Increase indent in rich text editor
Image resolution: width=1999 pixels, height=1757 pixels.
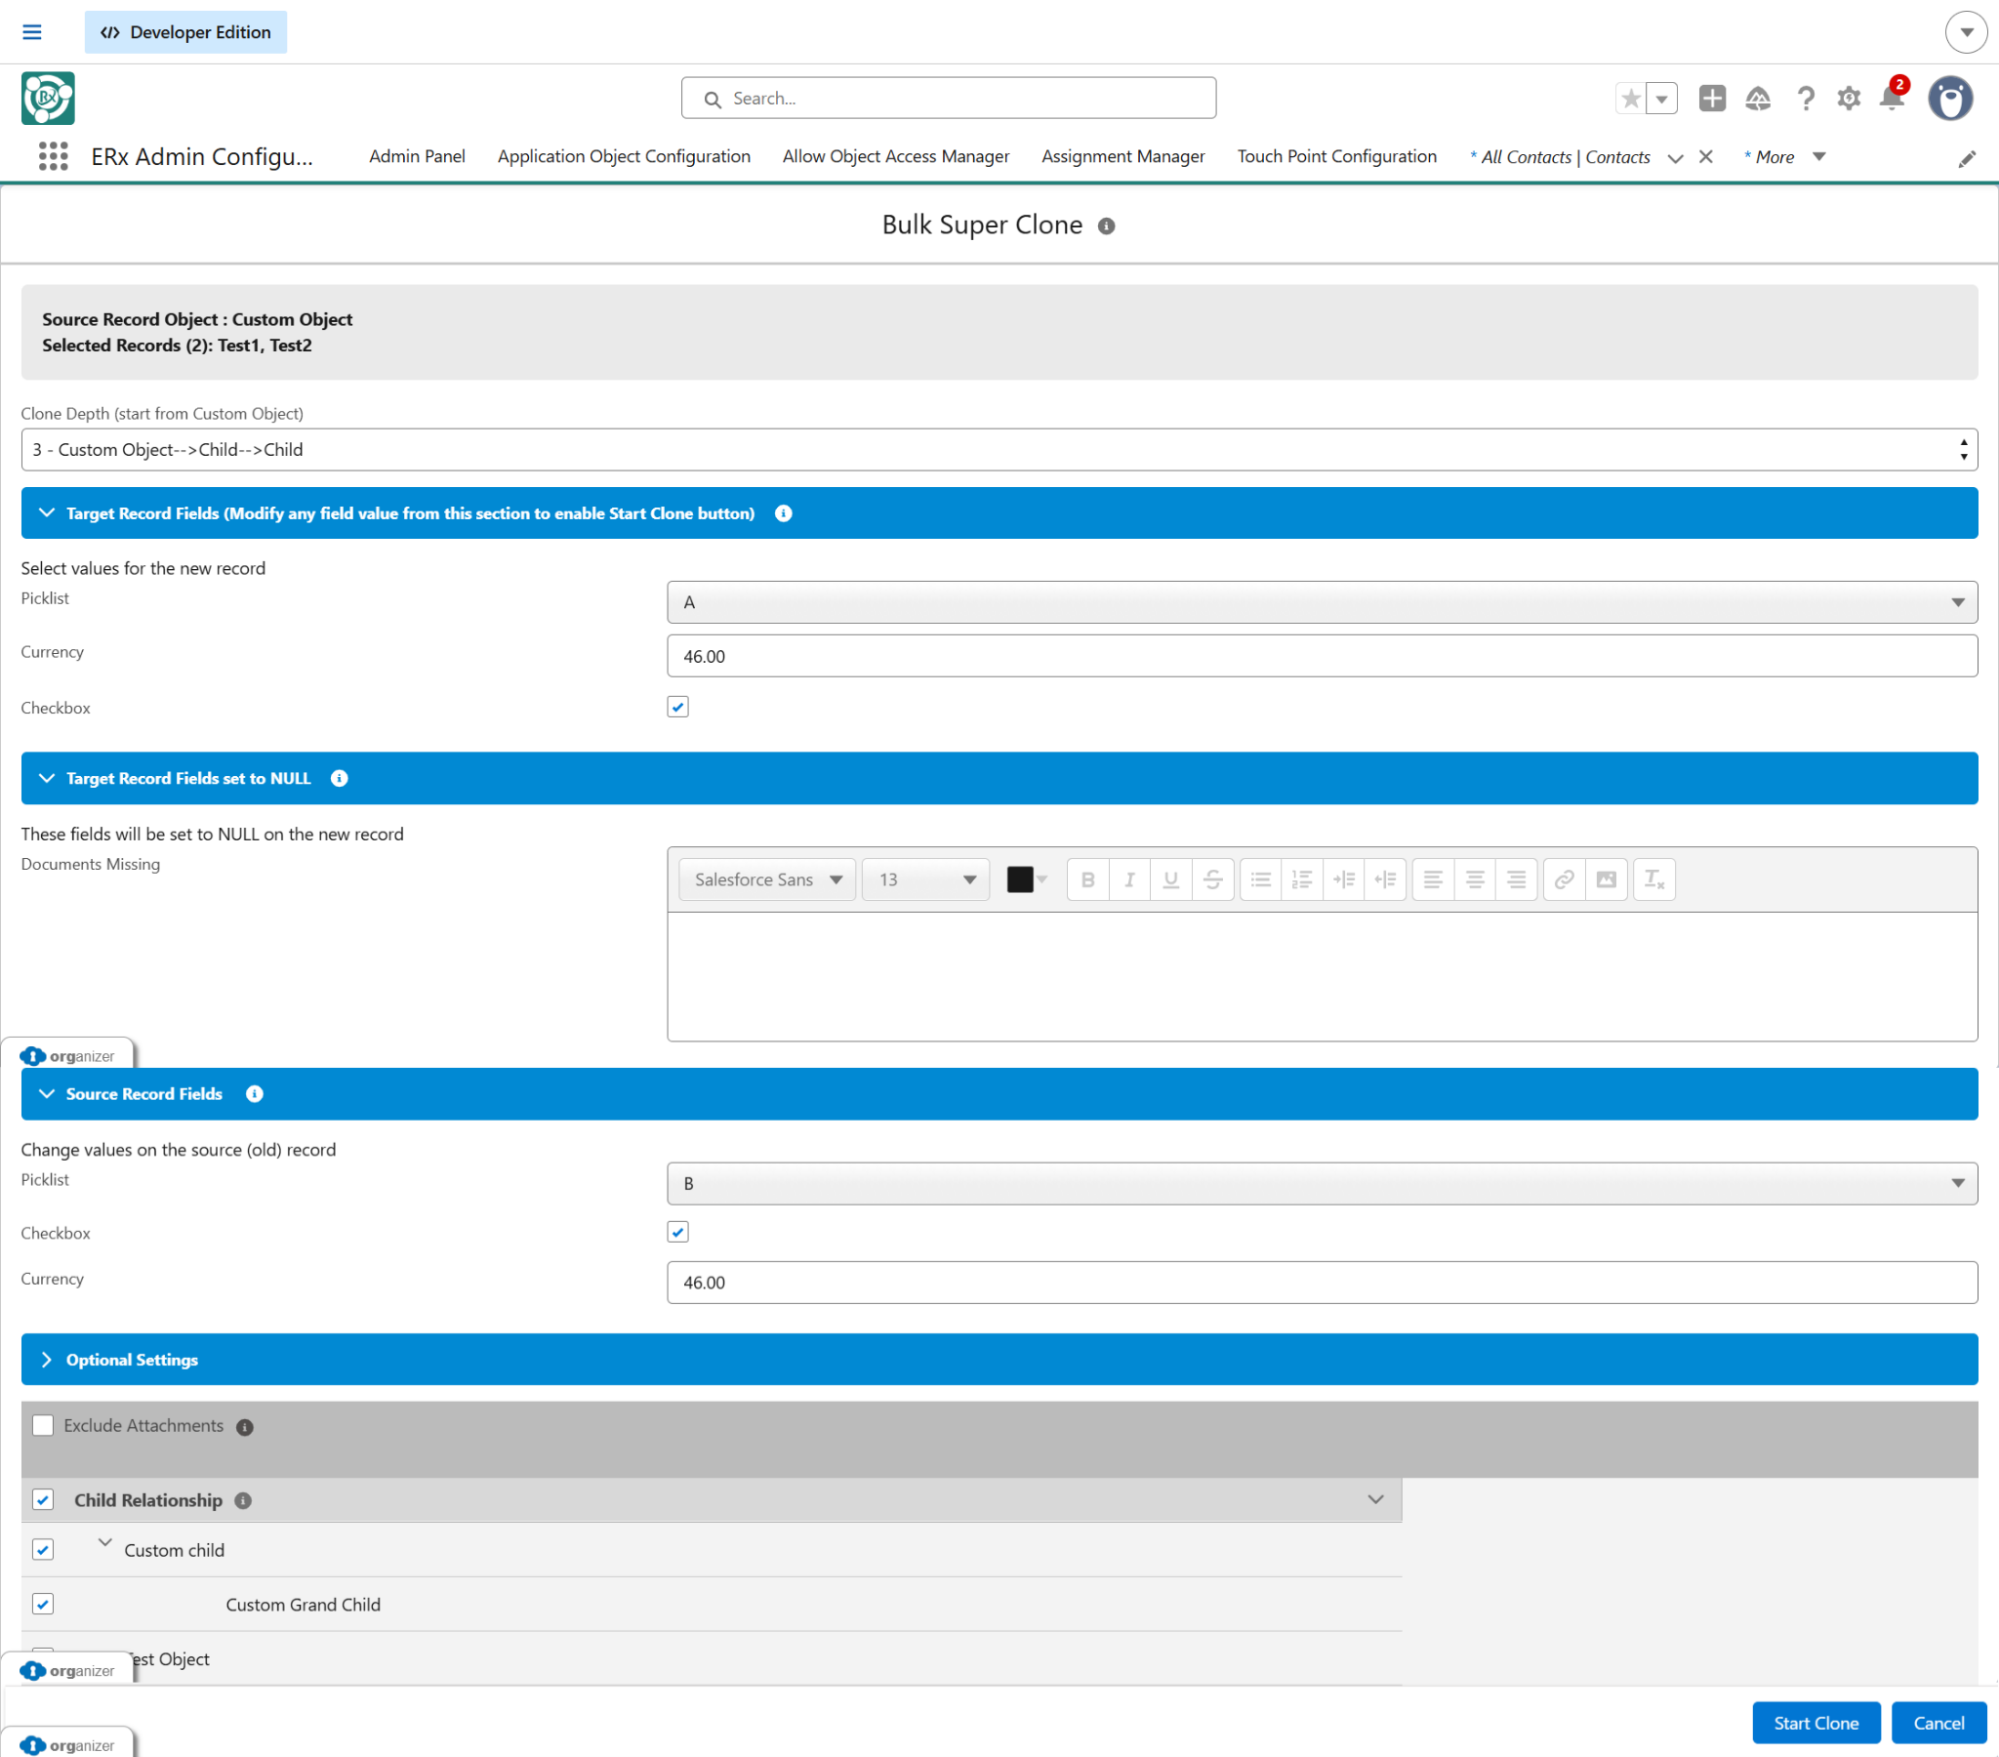[1344, 879]
